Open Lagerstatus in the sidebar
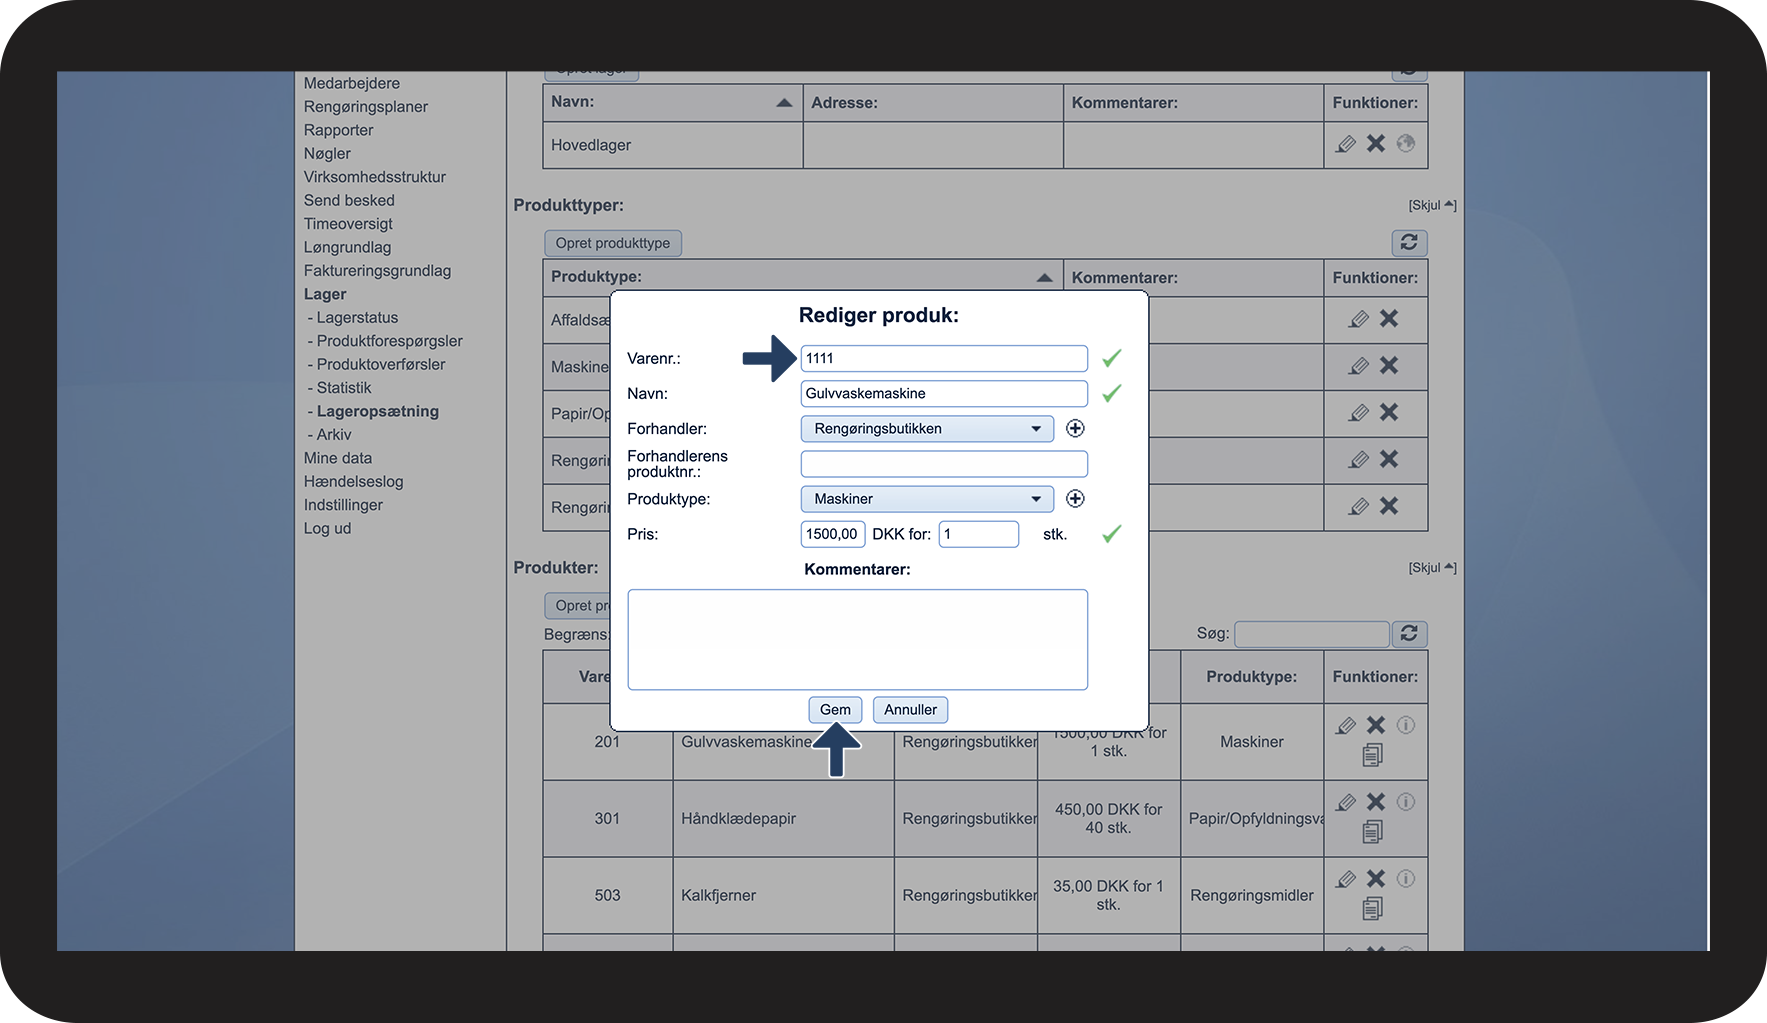The width and height of the screenshot is (1767, 1023). click(x=357, y=318)
